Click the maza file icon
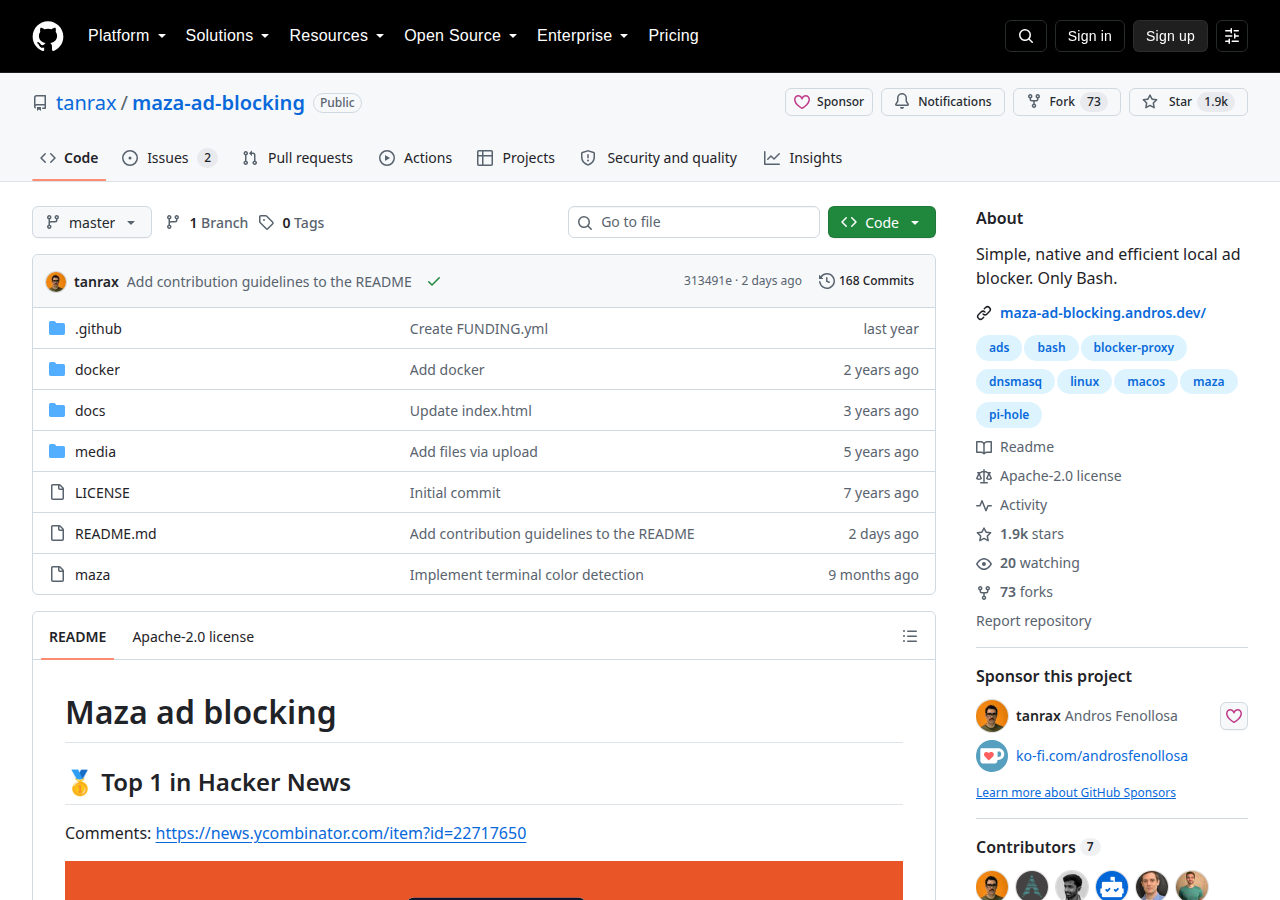The height and width of the screenshot is (900, 1280). (57, 574)
